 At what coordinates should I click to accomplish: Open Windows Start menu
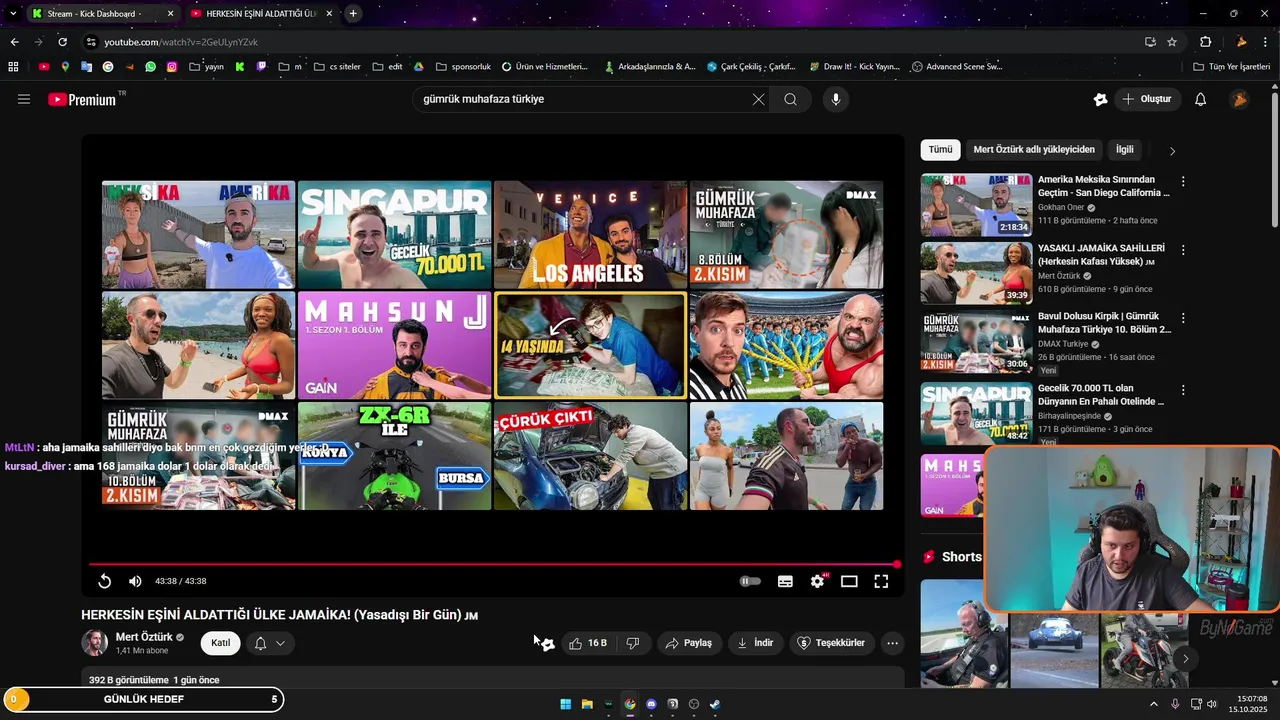[x=566, y=704]
